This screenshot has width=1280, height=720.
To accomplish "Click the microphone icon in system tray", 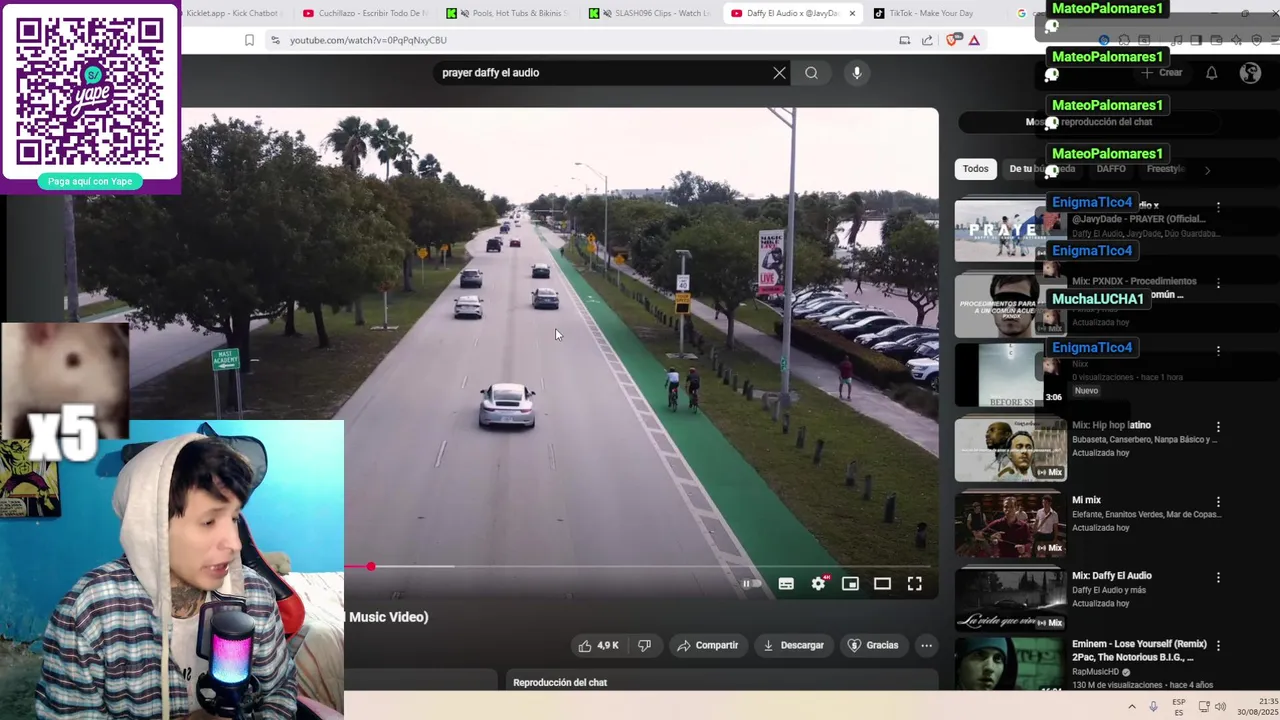I will pos(1153,706).
